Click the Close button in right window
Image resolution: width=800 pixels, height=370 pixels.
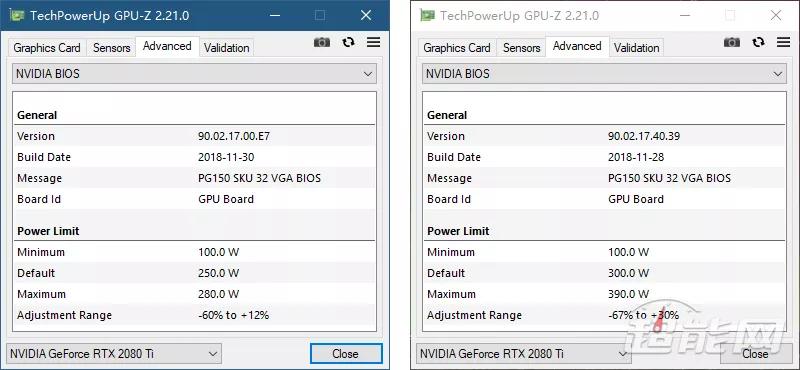pyautogui.click(x=756, y=354)
